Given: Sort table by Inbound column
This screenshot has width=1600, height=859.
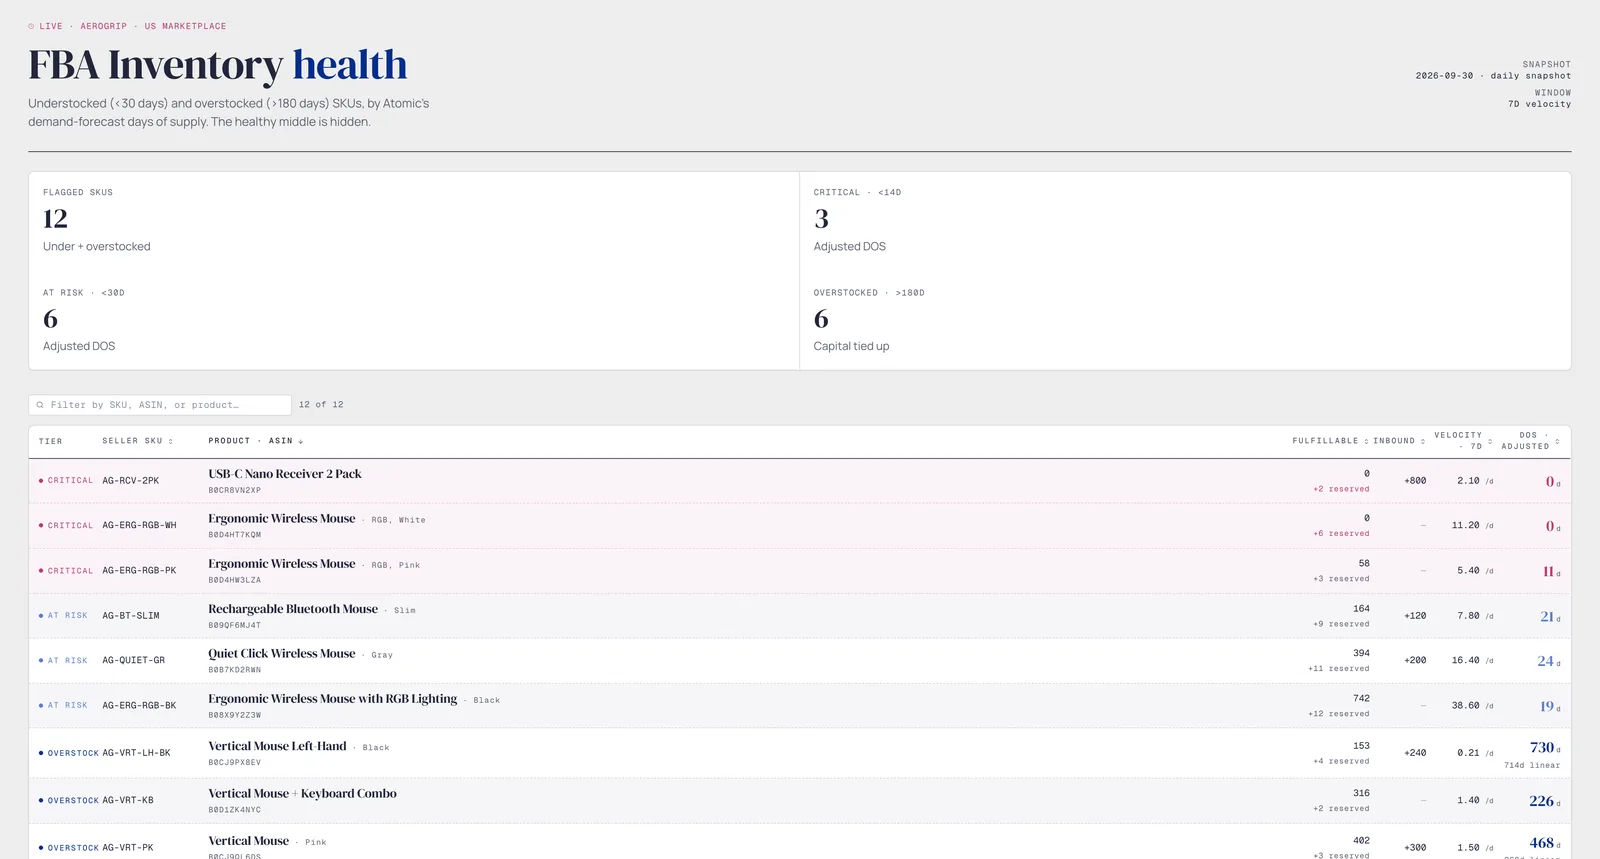Looking at the screenshot, I should [1398, 441].
